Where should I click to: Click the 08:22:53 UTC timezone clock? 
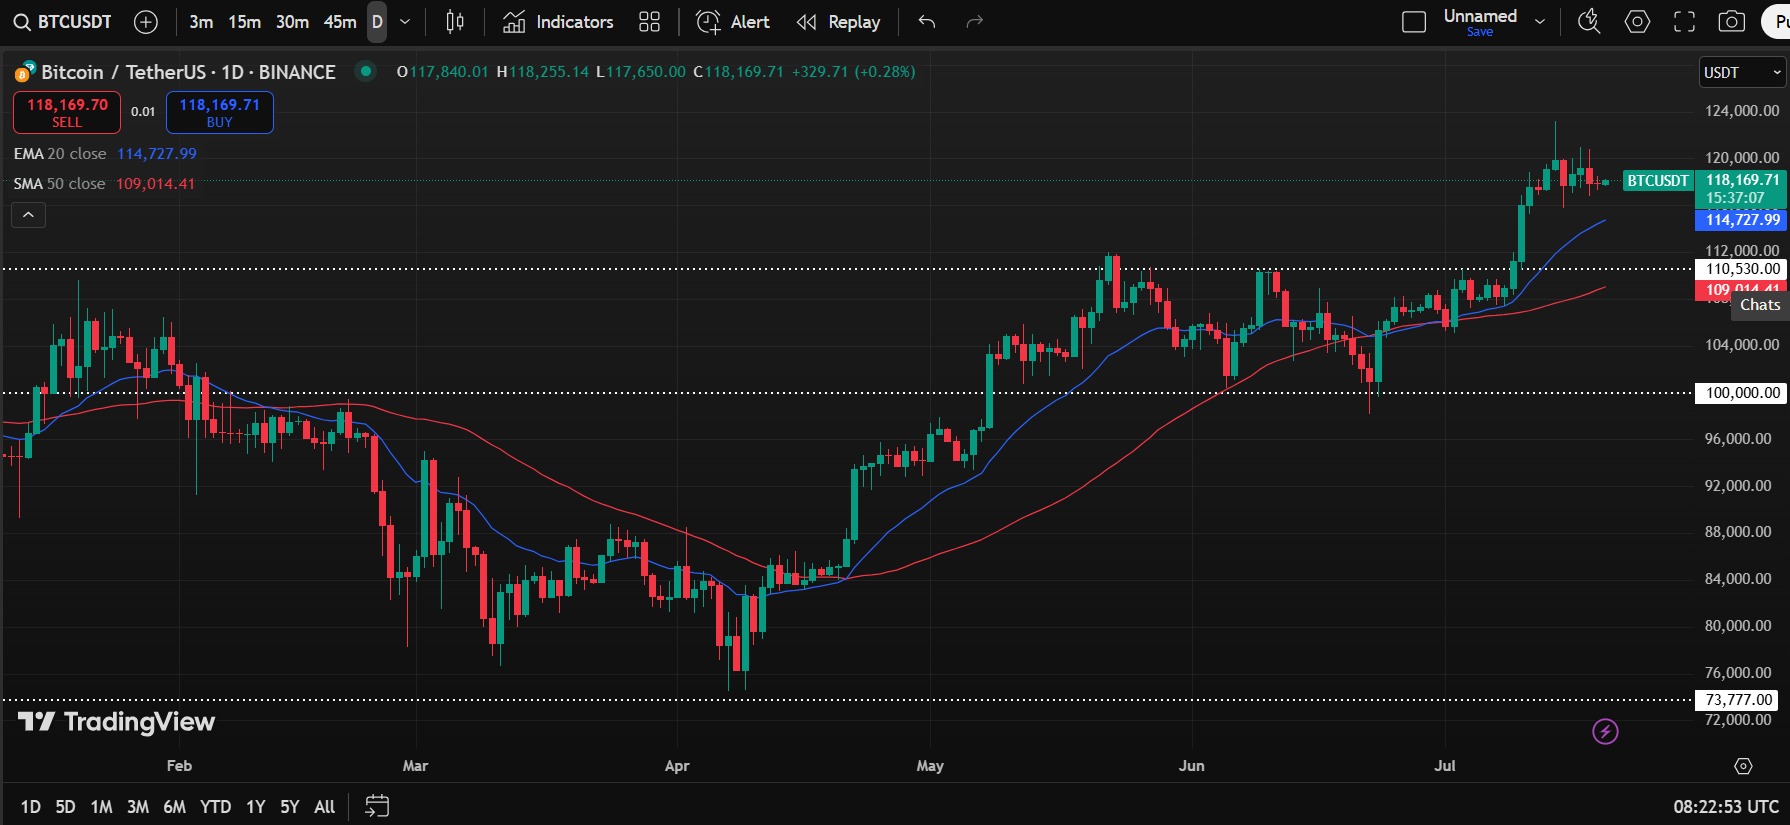[x=1726, y=806]
